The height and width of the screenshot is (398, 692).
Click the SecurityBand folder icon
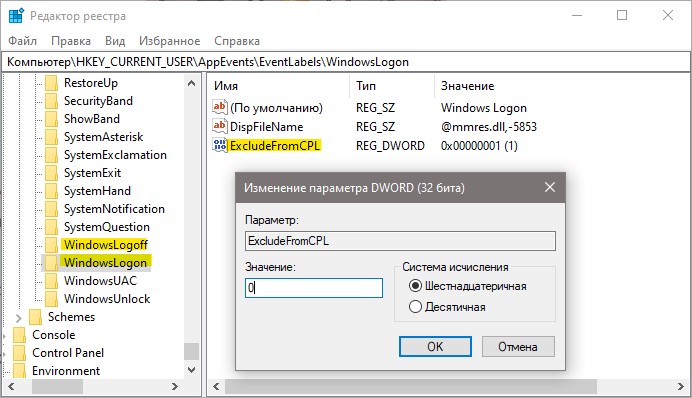[x=51, y=101]
